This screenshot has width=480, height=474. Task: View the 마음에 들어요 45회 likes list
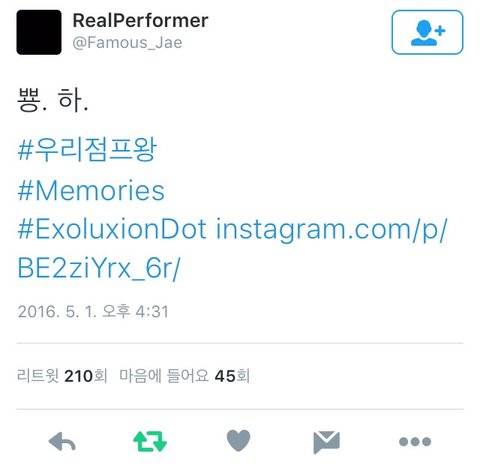tap(185, 376)
